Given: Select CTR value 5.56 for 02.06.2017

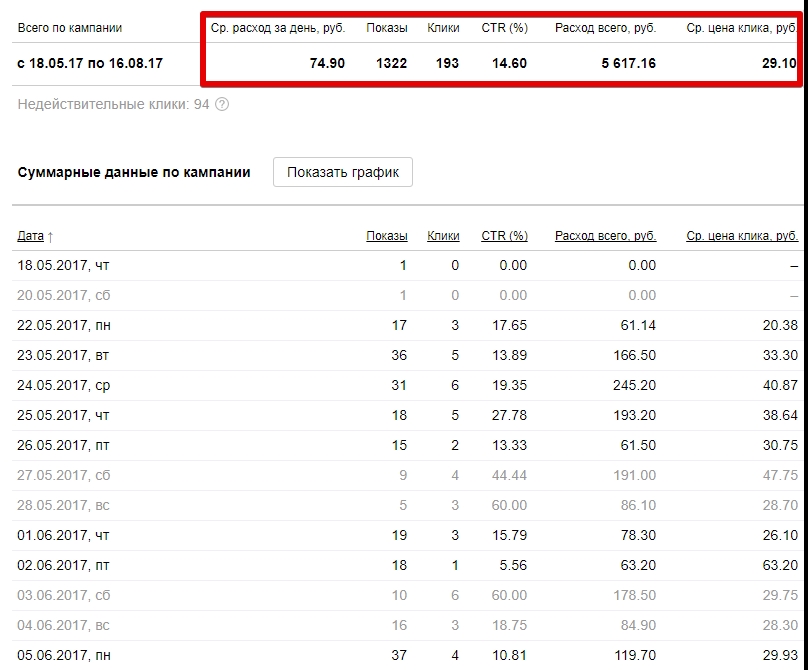Looking at the screenshot, I should (513, 565).
